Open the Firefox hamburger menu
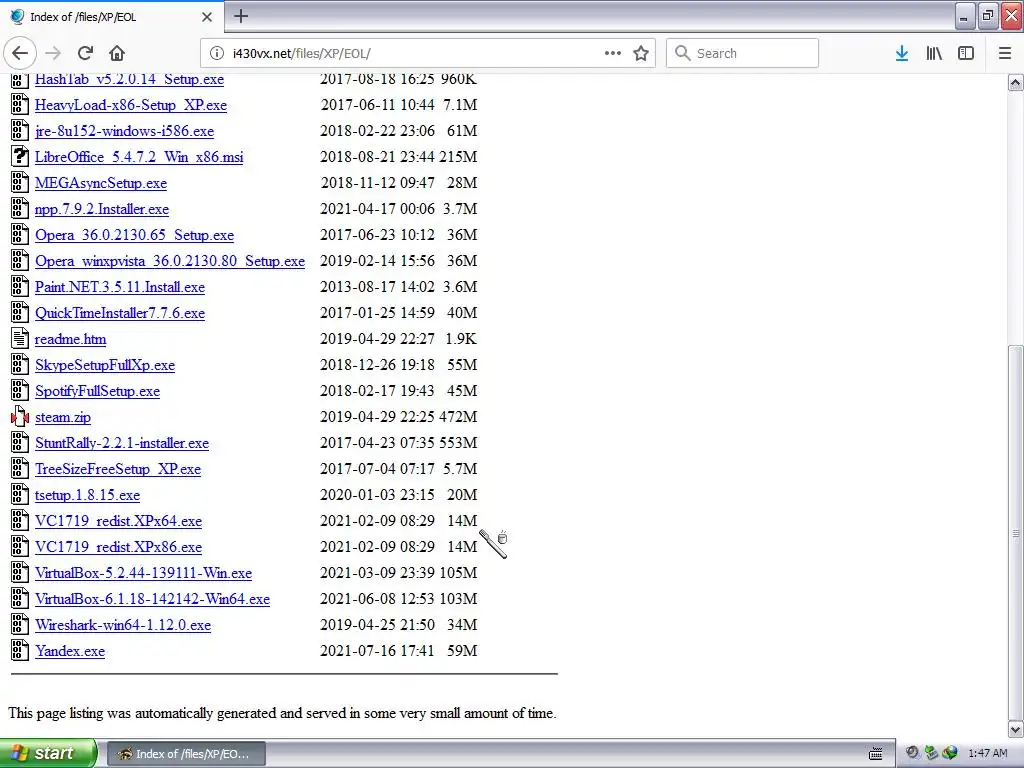Image resolution: width=1024 pixels, height=768 pixels. [1005, 53]
